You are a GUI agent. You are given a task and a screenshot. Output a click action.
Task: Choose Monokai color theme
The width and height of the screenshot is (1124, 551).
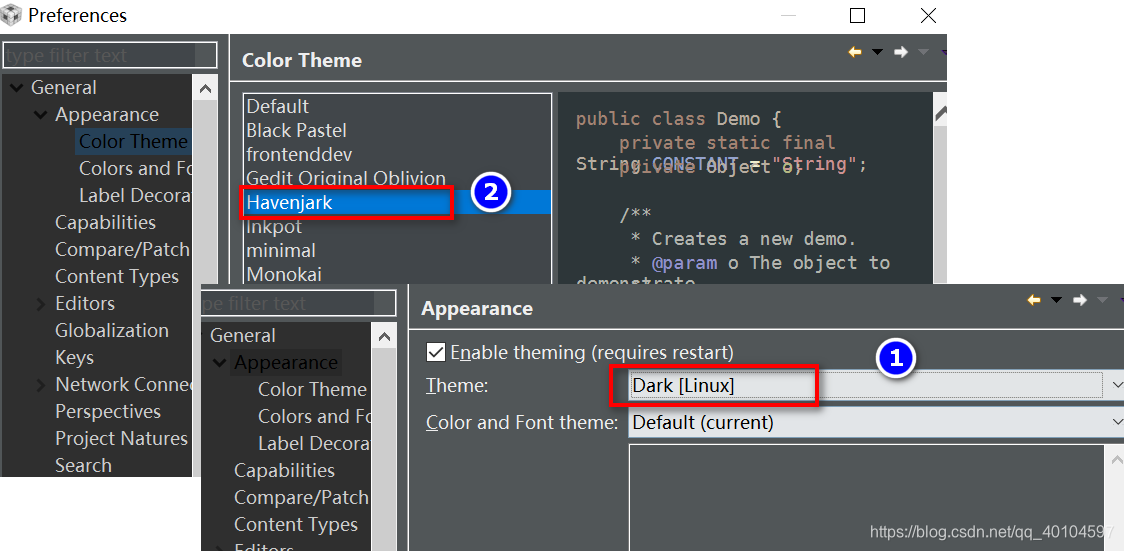point(284,274)
